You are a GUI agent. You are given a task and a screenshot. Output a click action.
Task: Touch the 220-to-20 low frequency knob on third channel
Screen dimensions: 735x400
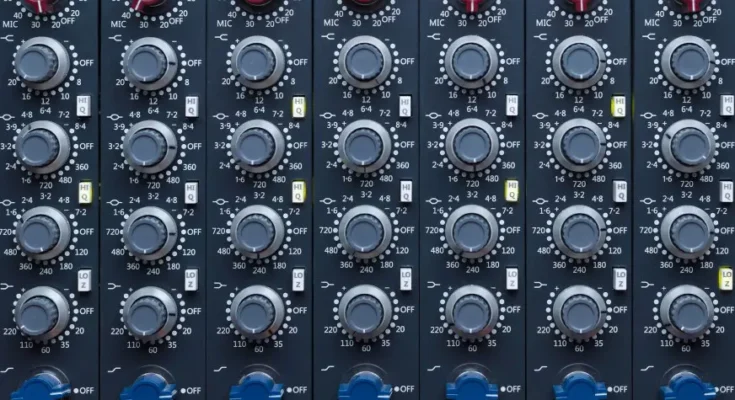pos(257,312)
